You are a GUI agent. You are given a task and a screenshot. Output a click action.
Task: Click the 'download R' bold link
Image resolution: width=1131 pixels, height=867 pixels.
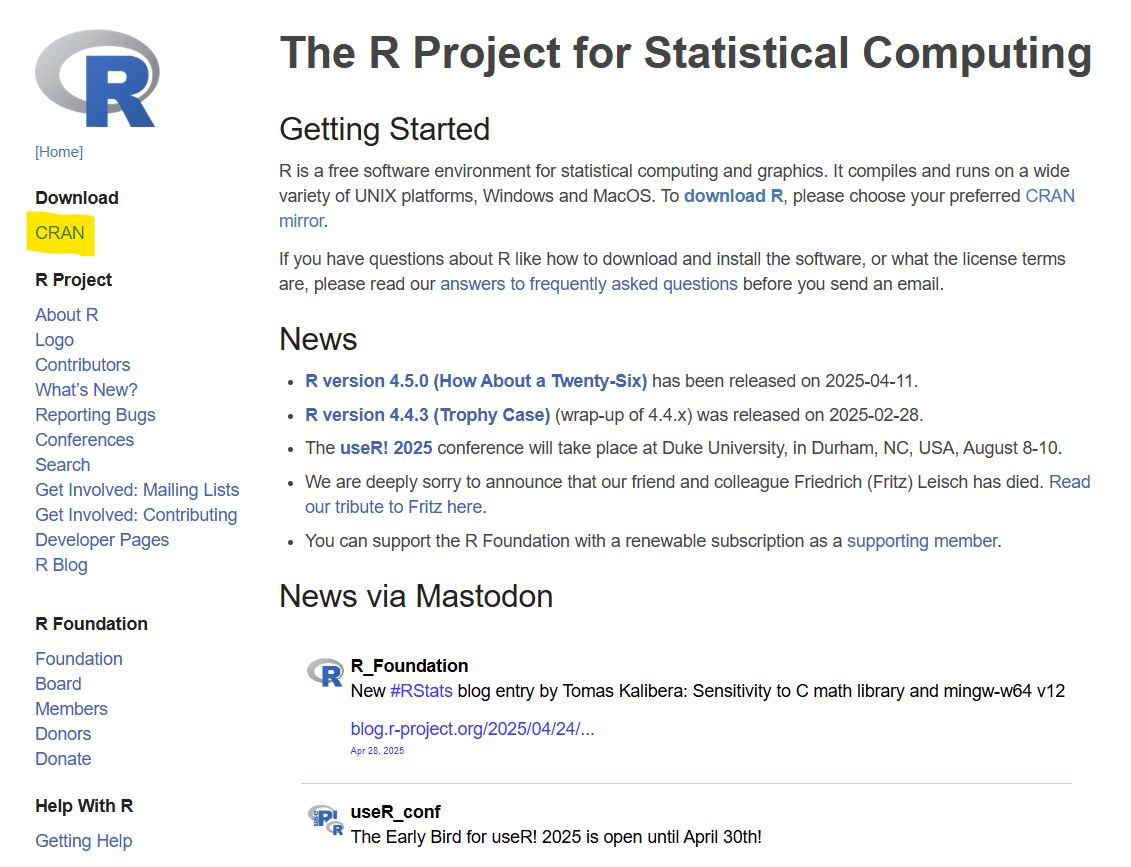(733, 196)
